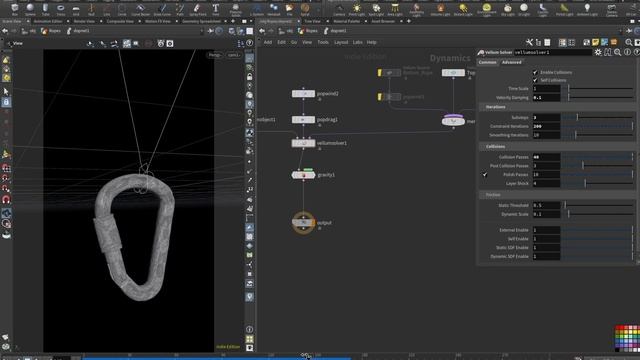Select the Metaball shelf tool
Screen dimensions: 640x360
click(x=274, y=9)
